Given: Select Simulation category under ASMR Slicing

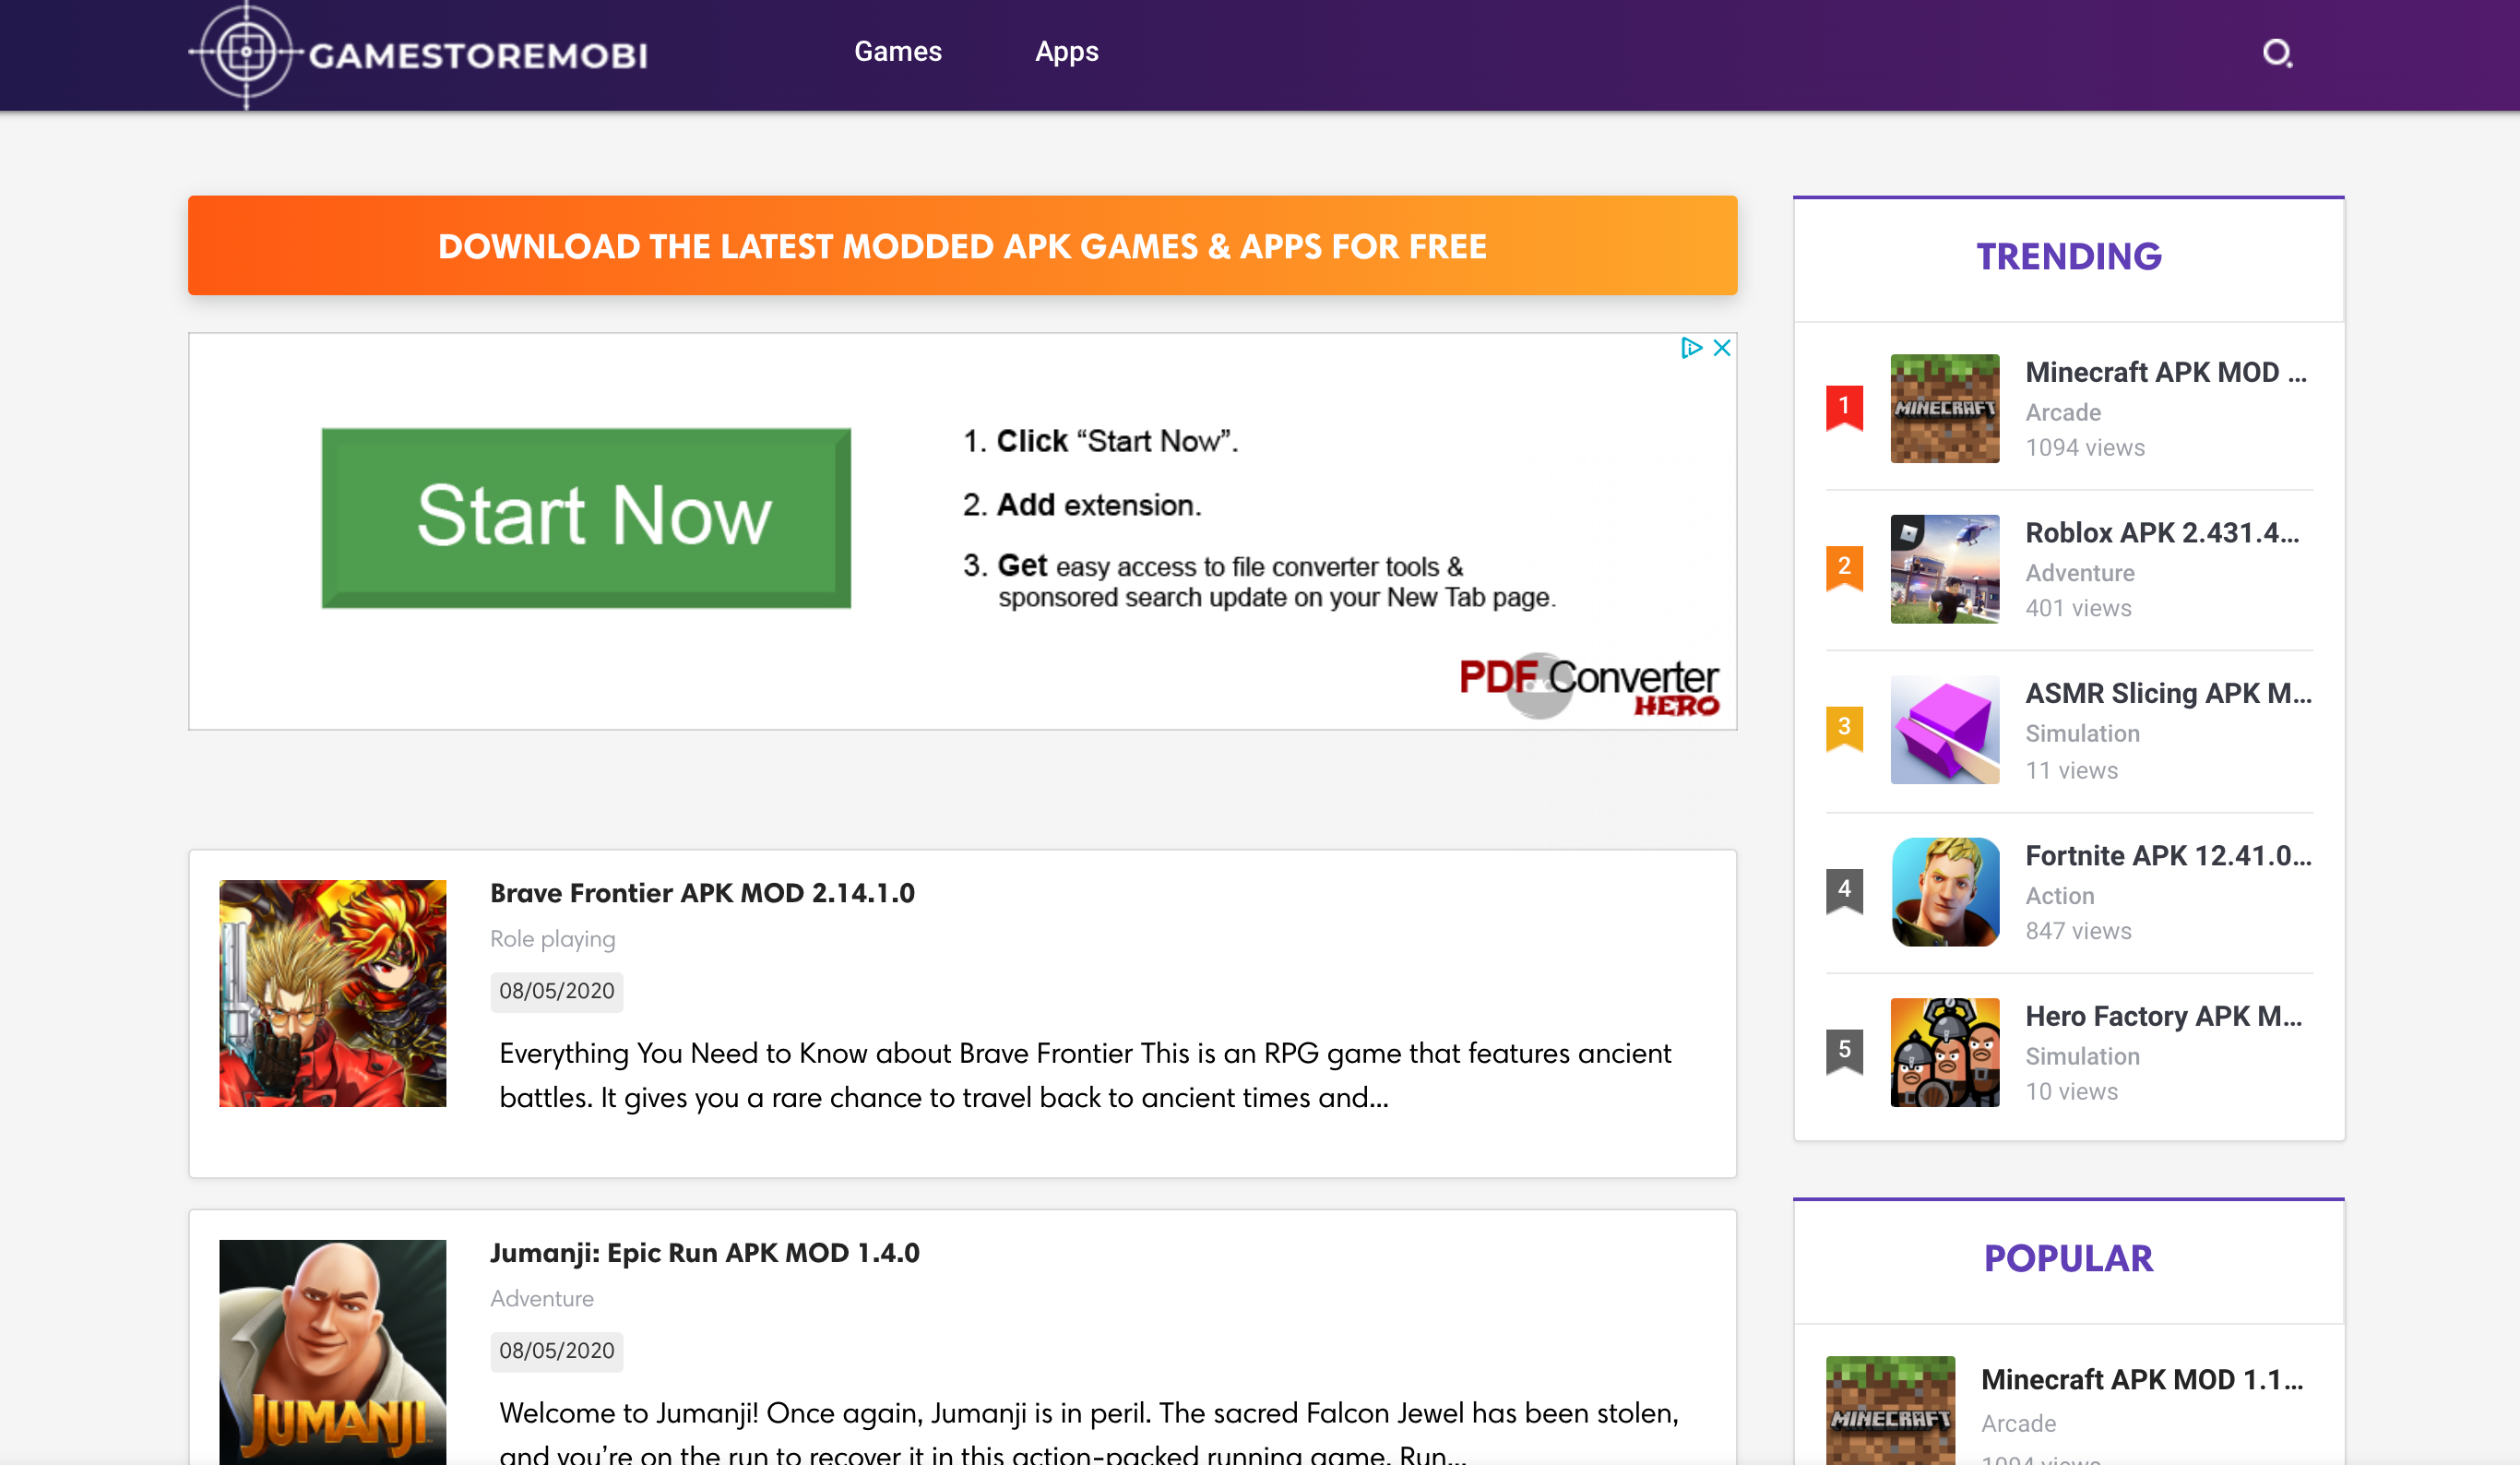Looking at the screenshot, I should tap(2082, 733).
